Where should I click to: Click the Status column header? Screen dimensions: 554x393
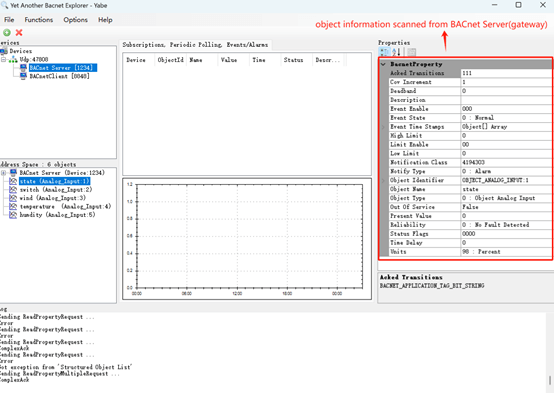296,60
